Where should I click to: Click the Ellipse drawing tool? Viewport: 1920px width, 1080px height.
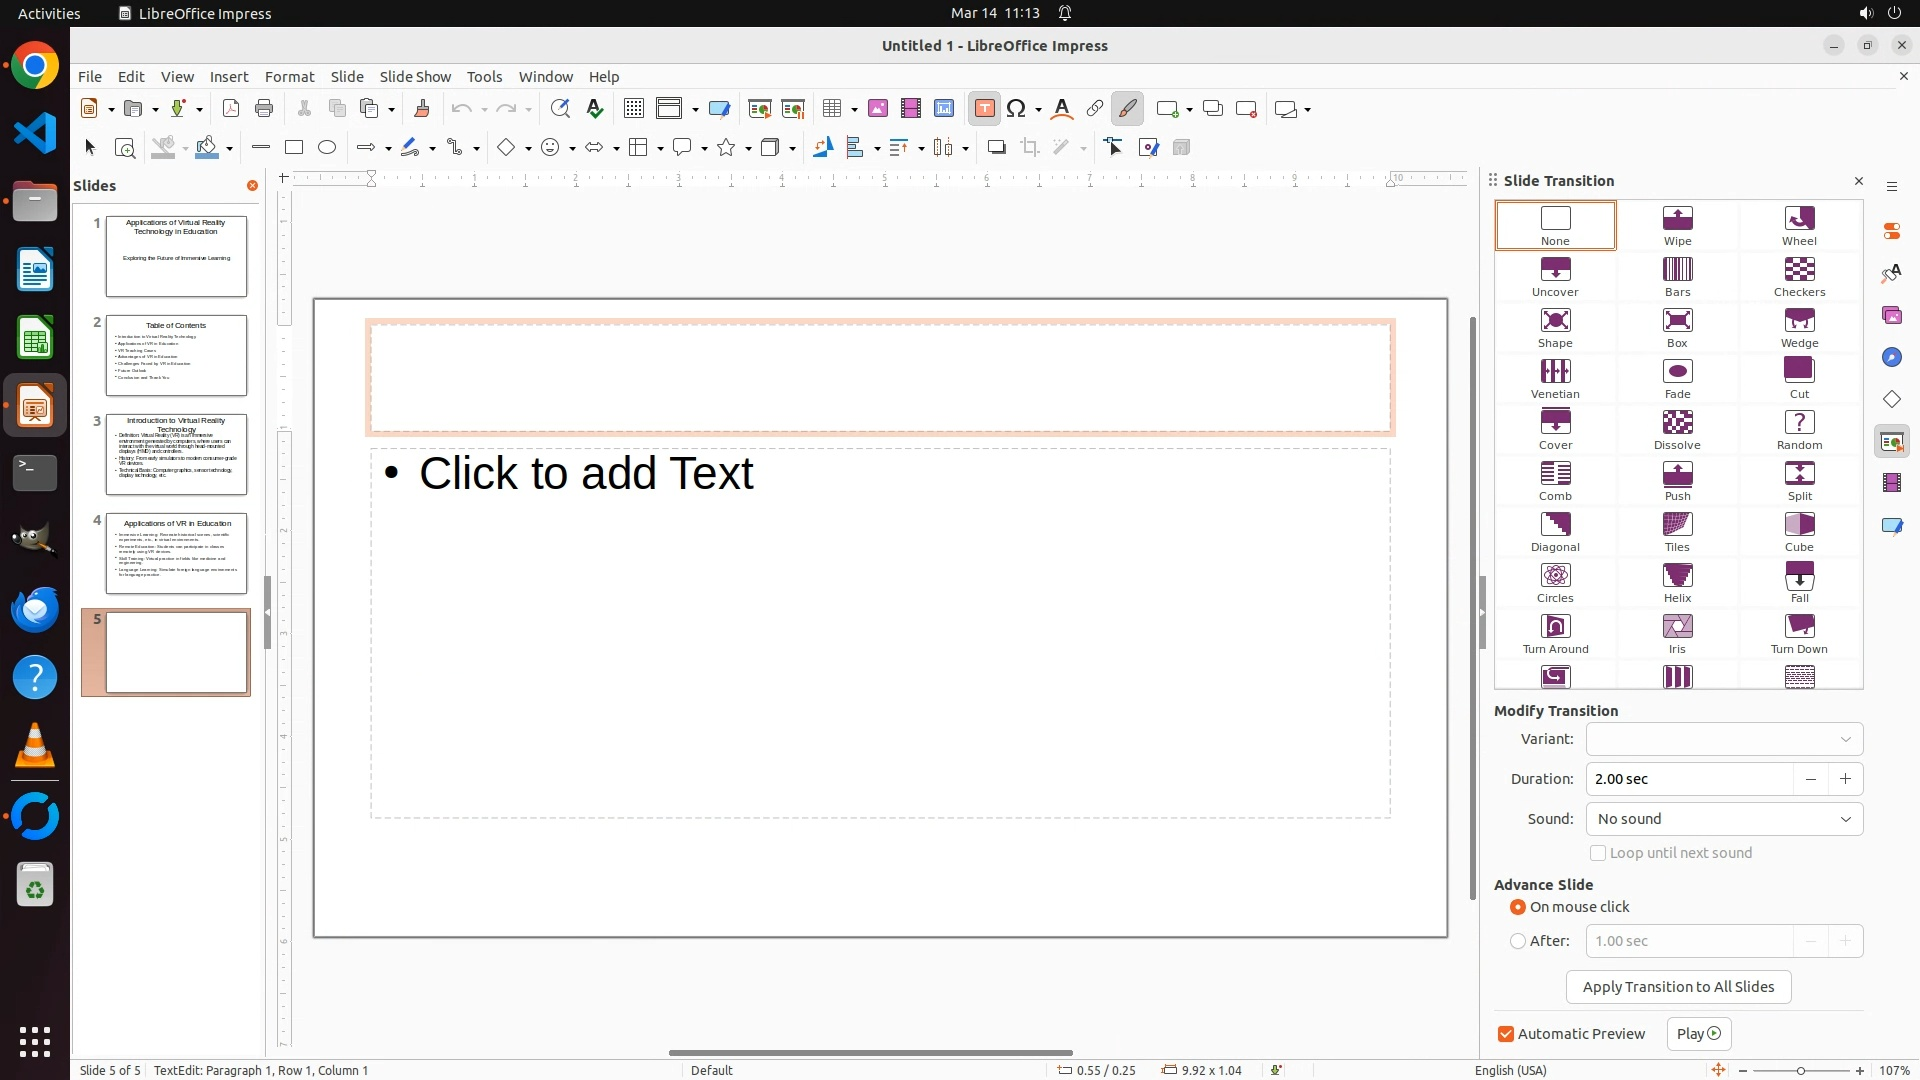(327, 148)
